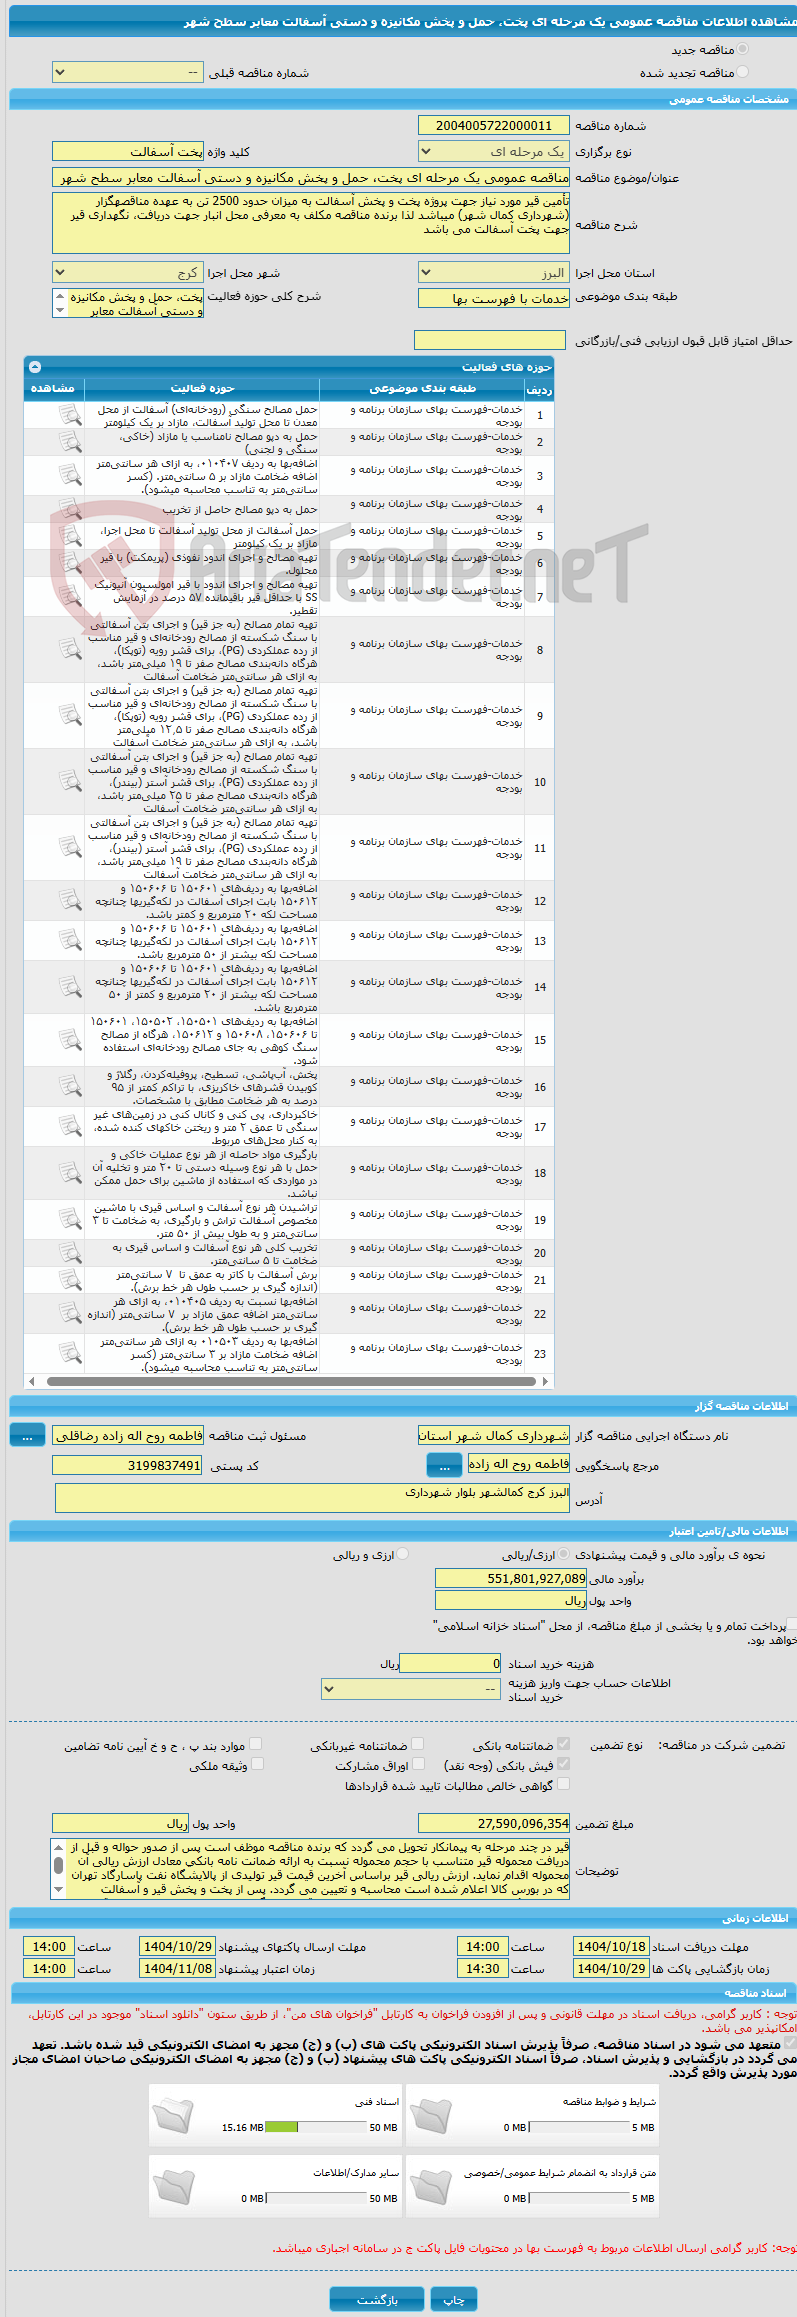Open the سایر مدارک/اطلاعات folder icon
This screenshot has height=2317, width=797.
click(x=174, y=2185)
